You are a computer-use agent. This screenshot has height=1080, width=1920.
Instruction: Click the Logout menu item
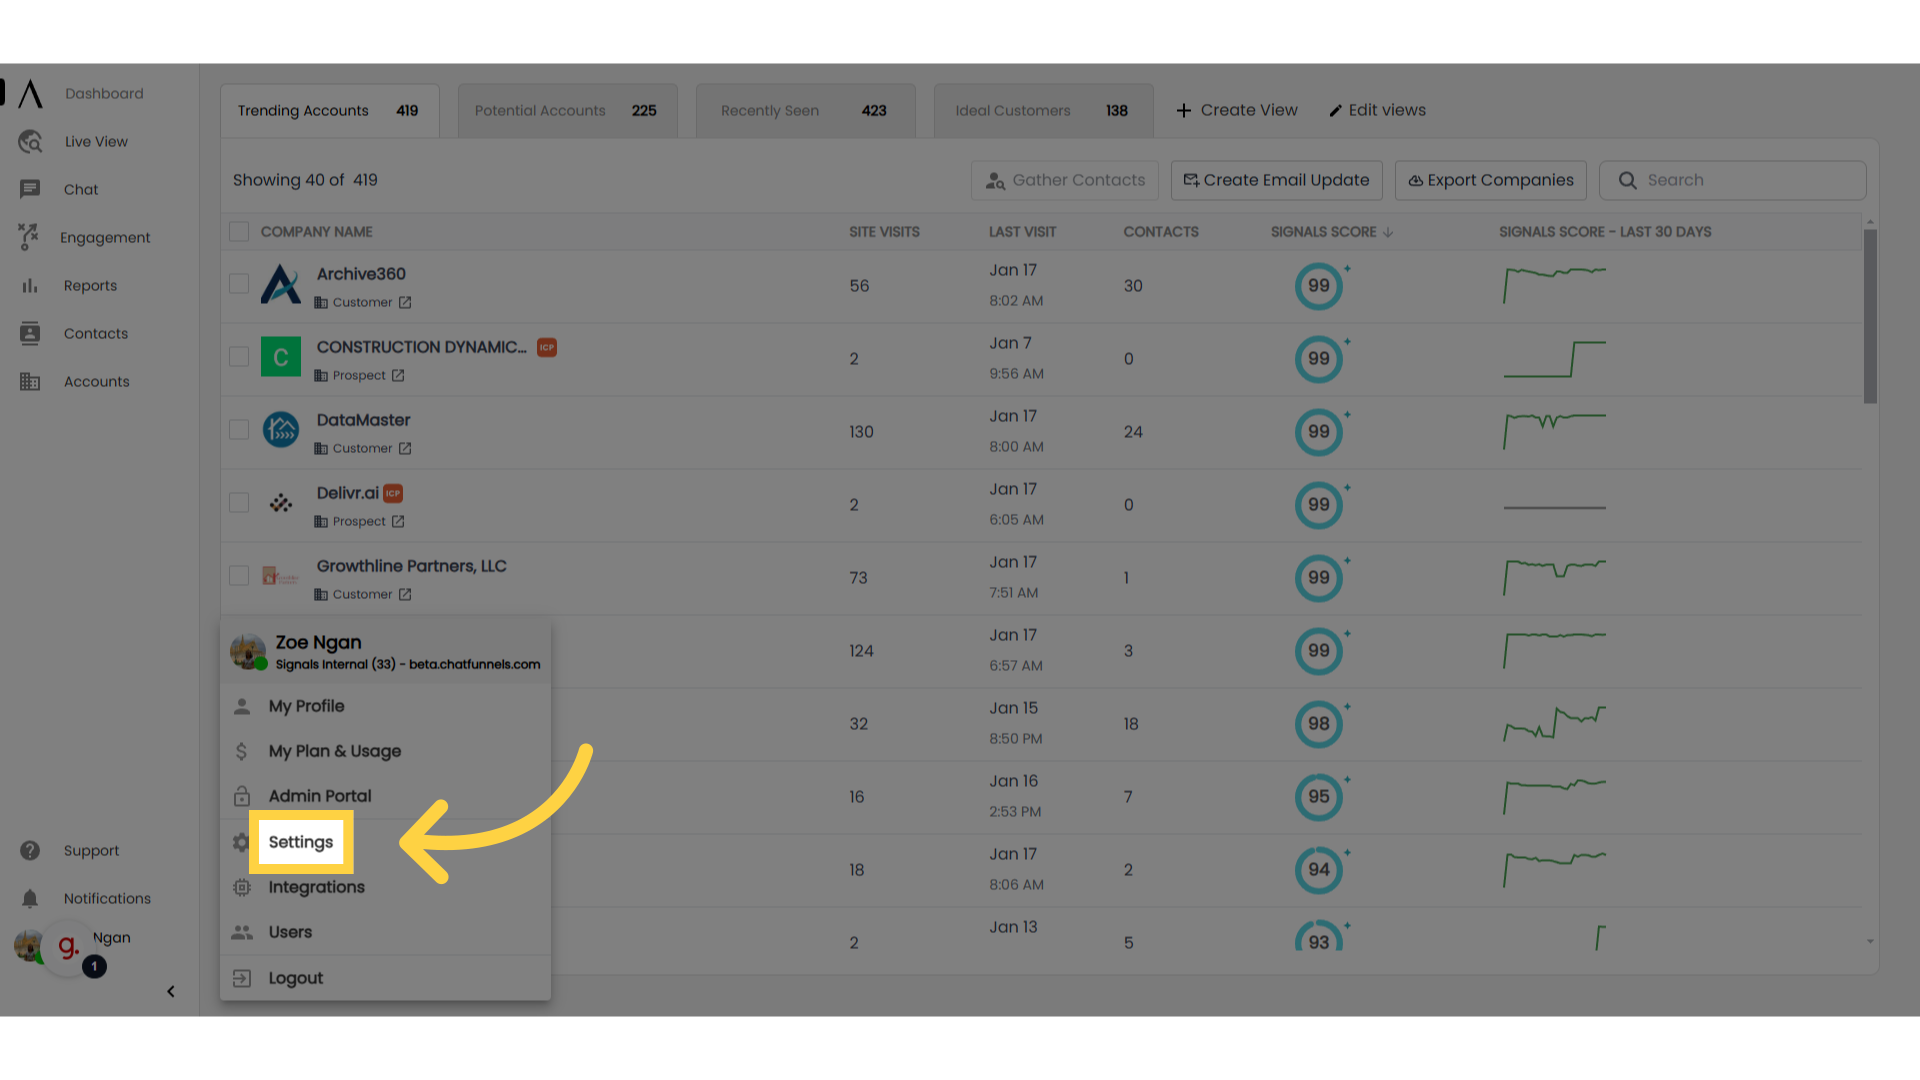[294, 977]
